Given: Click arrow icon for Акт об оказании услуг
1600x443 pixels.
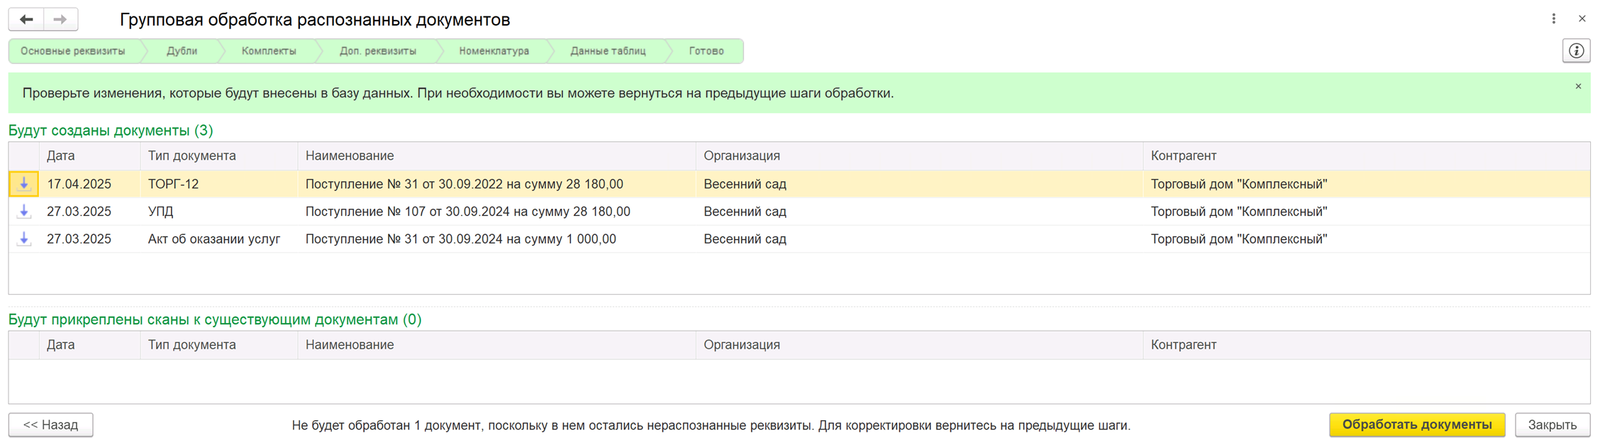Looking at the screenshot, I should click(24, 239).
